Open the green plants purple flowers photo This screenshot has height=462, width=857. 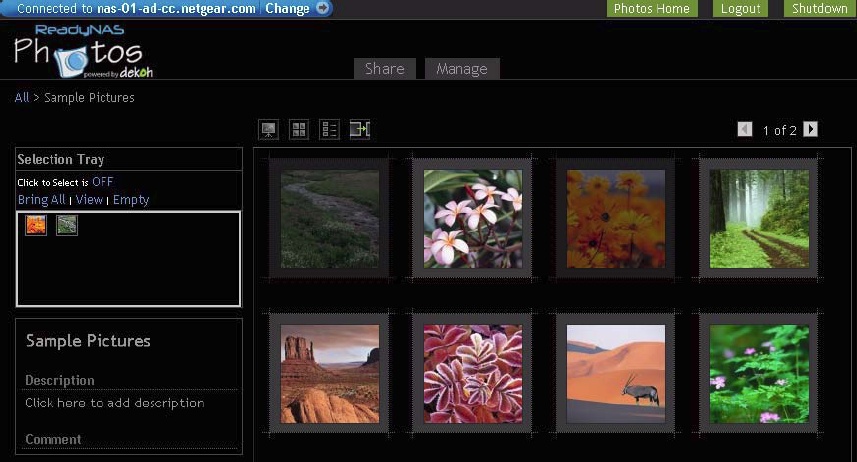tap(759, 374)
